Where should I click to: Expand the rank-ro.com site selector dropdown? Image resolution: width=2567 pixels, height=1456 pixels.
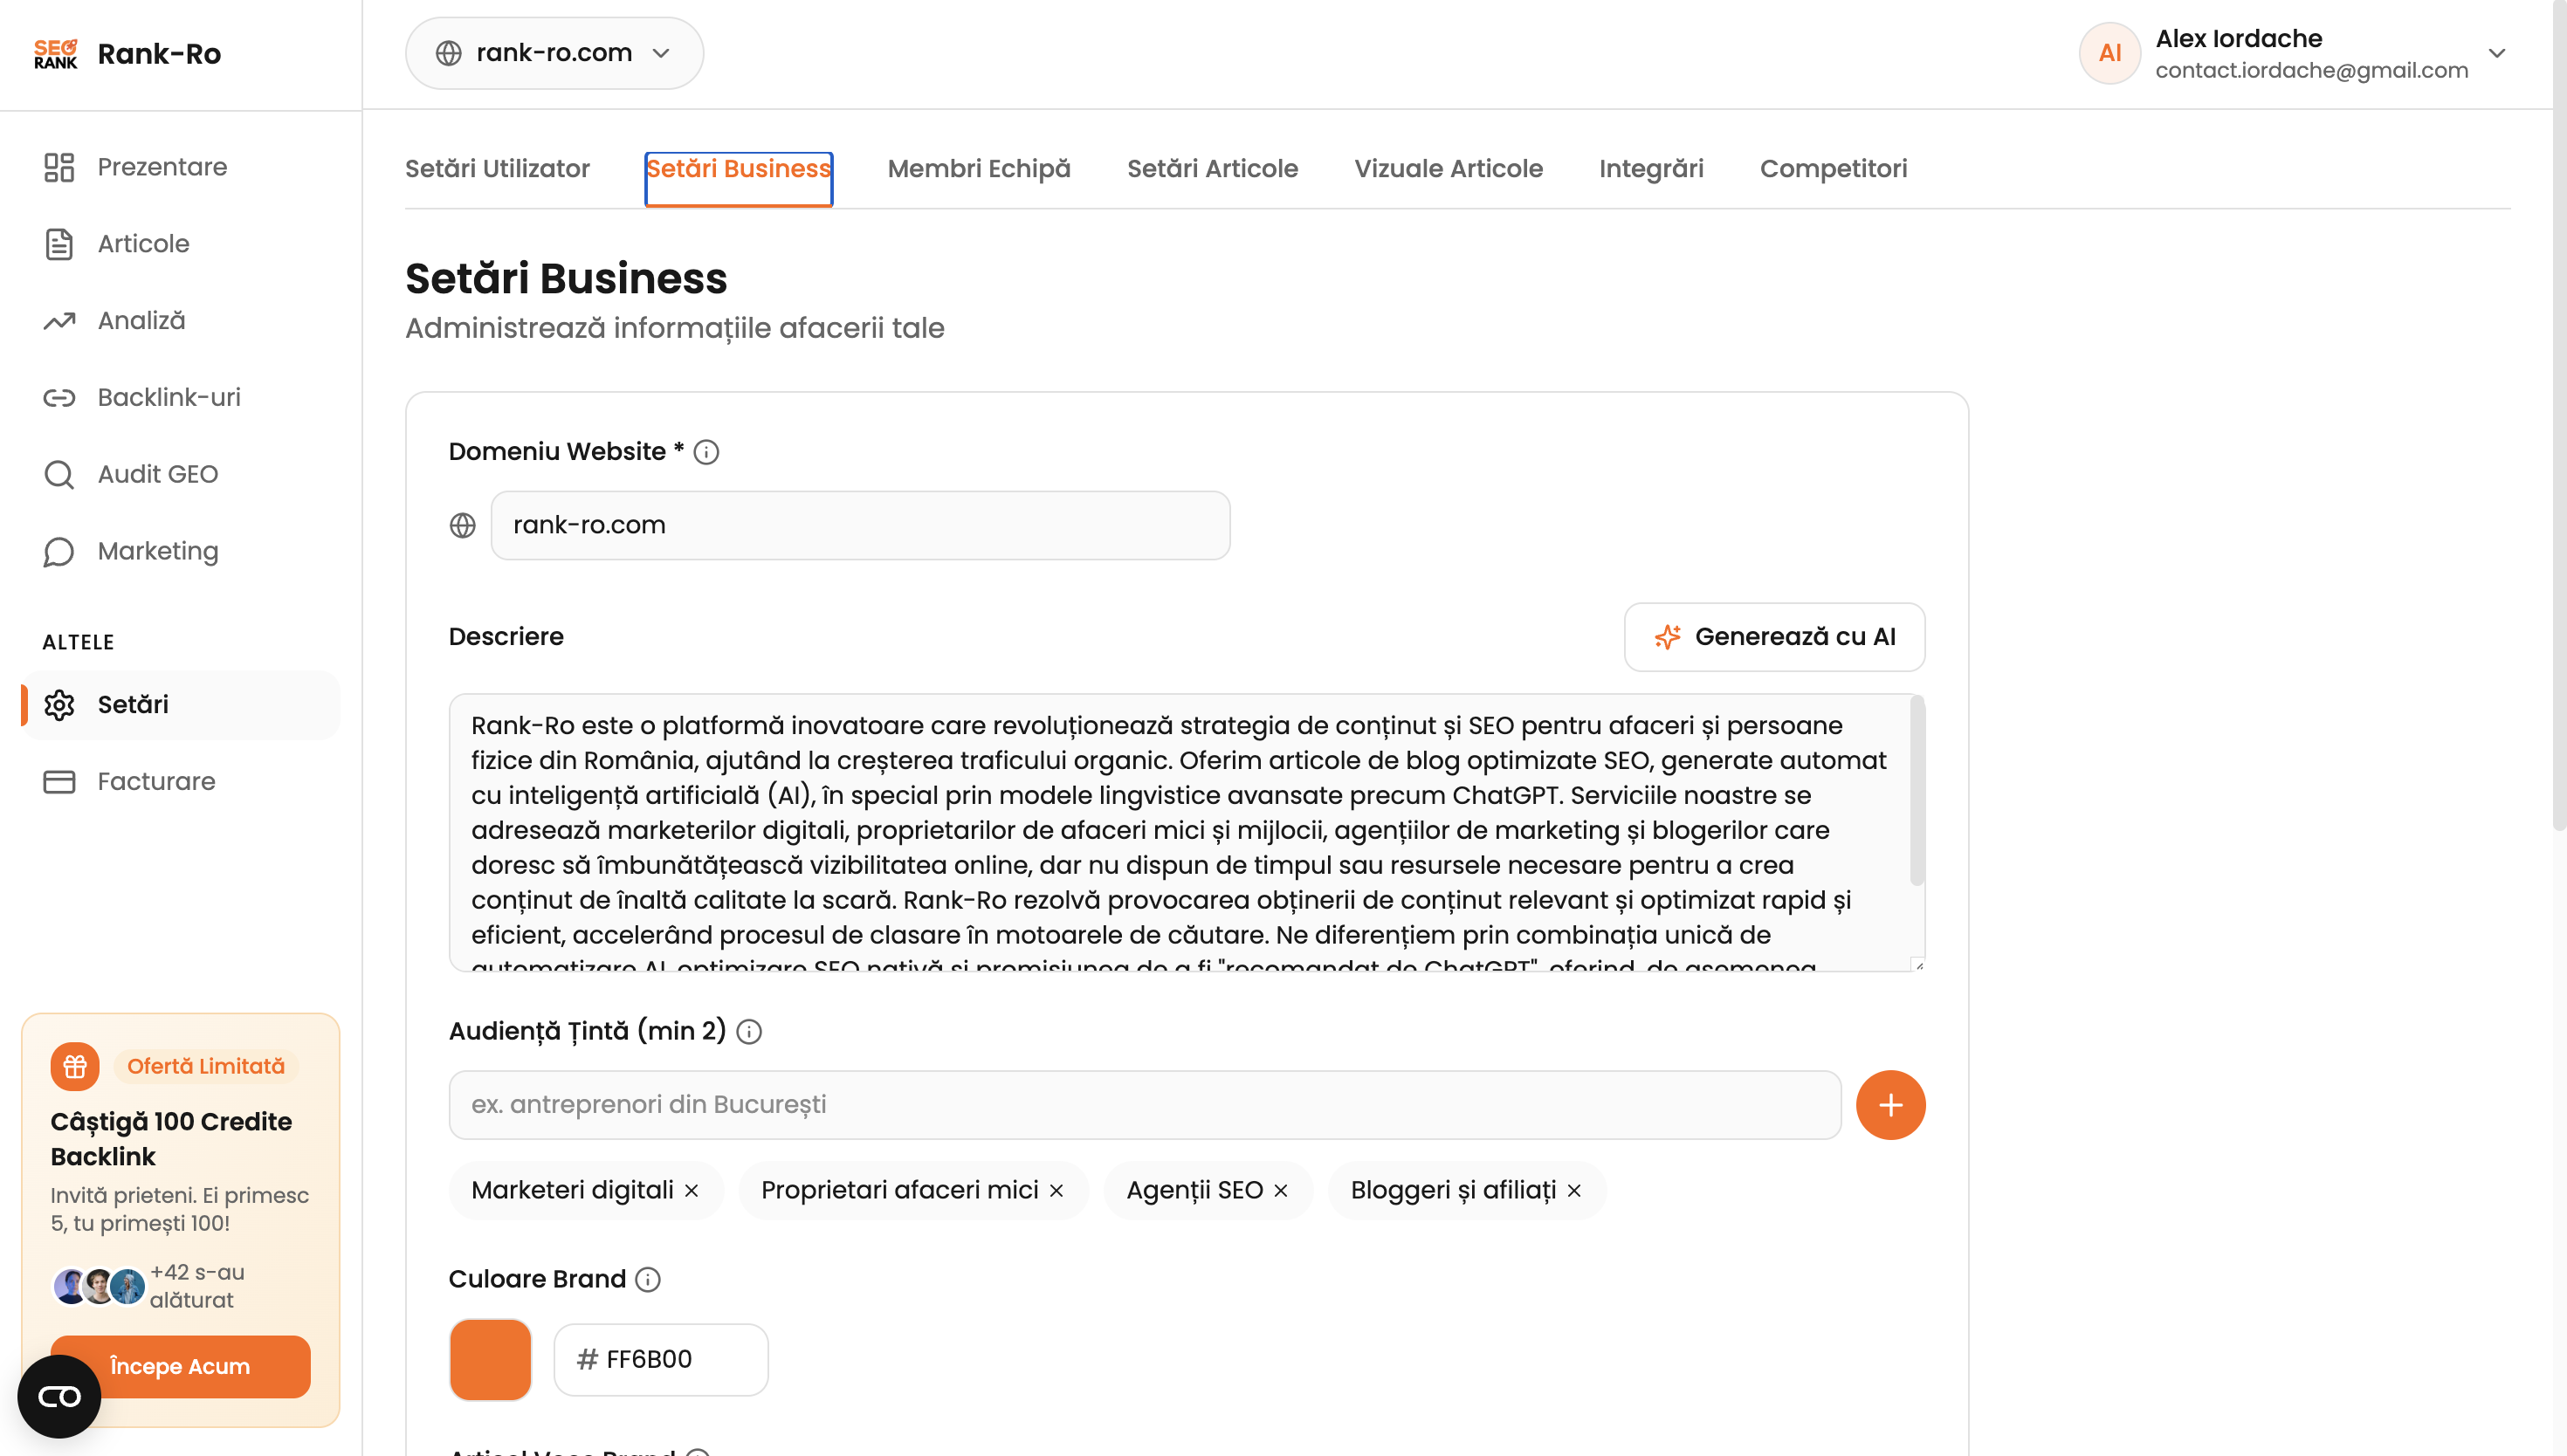click(x=554, y=53)
